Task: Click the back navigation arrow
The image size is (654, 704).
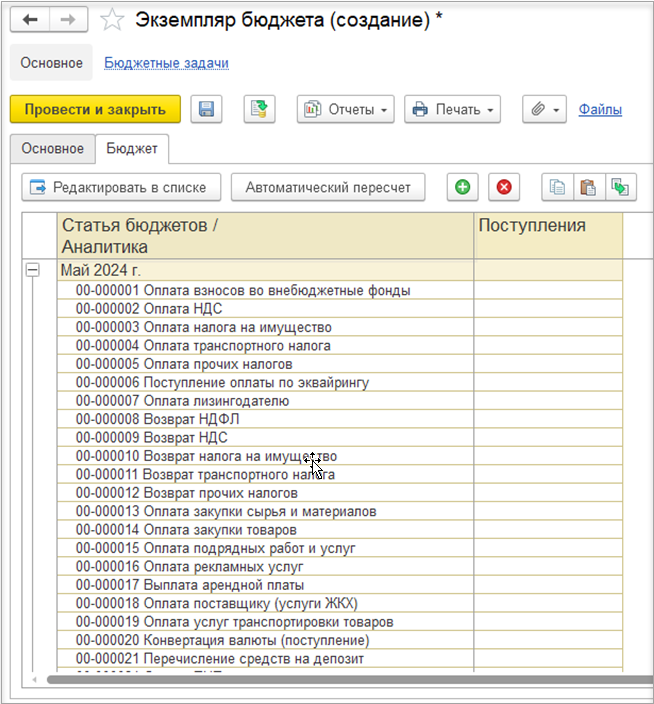Action: point(30,19)
